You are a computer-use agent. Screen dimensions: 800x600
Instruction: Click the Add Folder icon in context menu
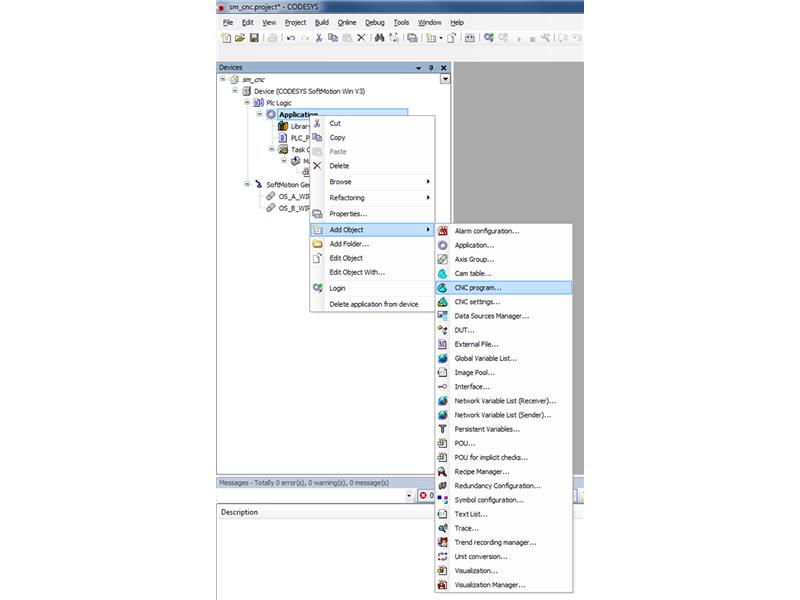(317, 244)
